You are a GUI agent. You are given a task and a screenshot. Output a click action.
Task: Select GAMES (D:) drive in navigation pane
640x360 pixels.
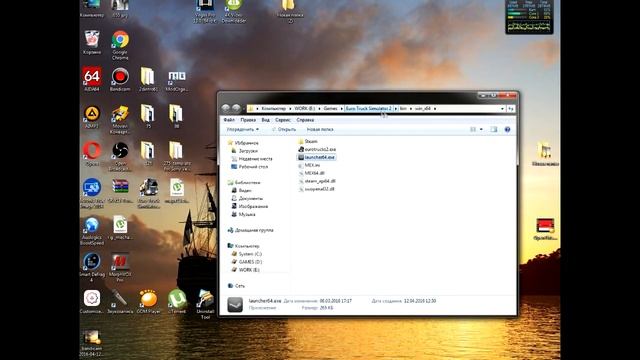[x=247, y=262]
